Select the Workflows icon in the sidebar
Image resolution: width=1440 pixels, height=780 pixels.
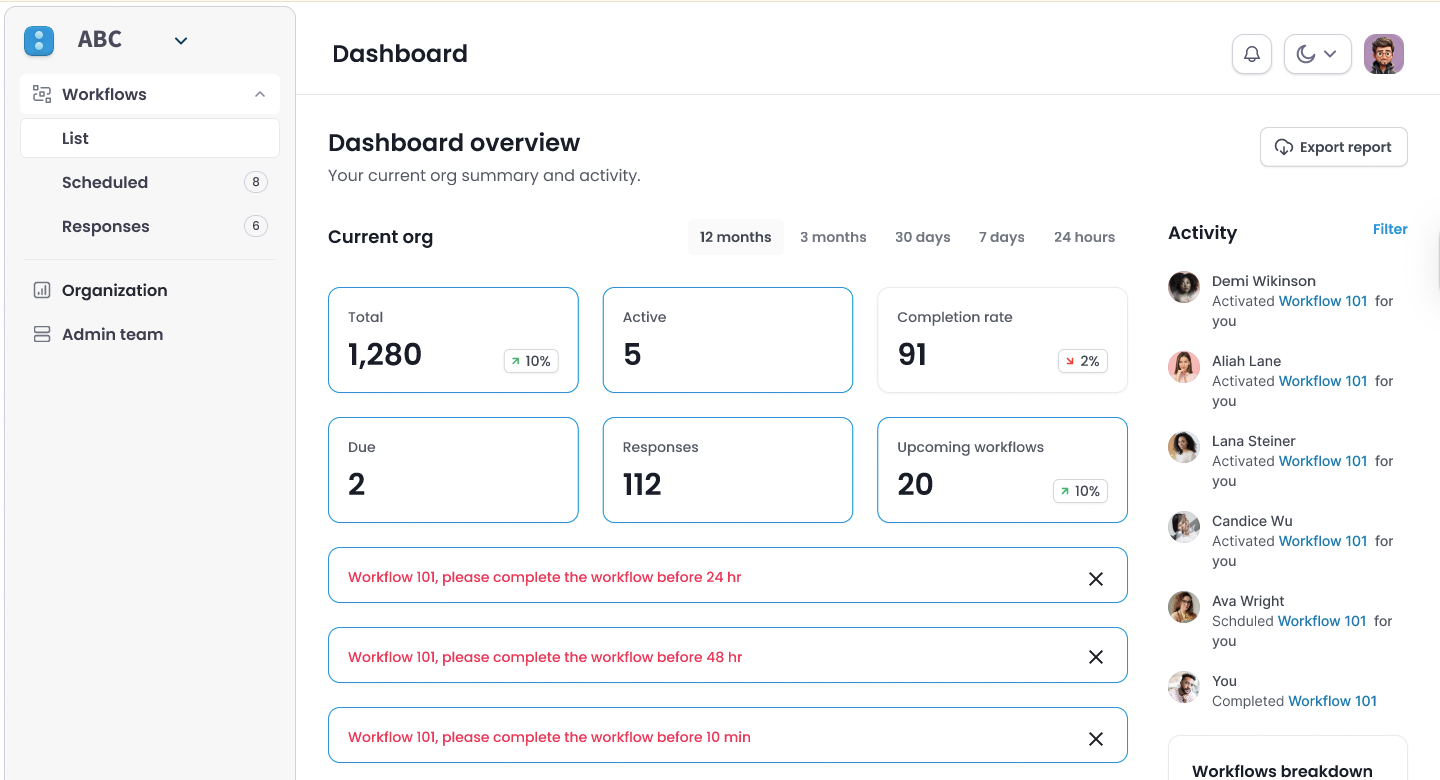(x=41, y=93)
